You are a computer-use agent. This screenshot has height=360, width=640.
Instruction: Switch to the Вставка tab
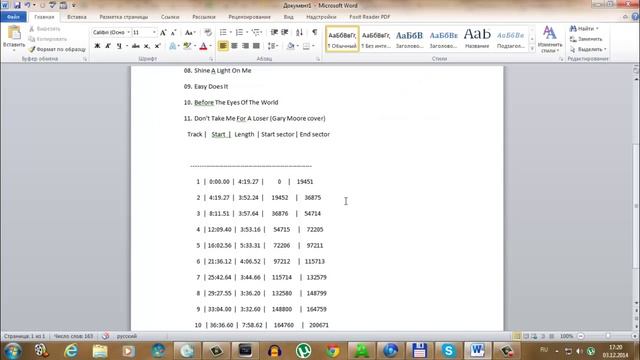point(77,17)
